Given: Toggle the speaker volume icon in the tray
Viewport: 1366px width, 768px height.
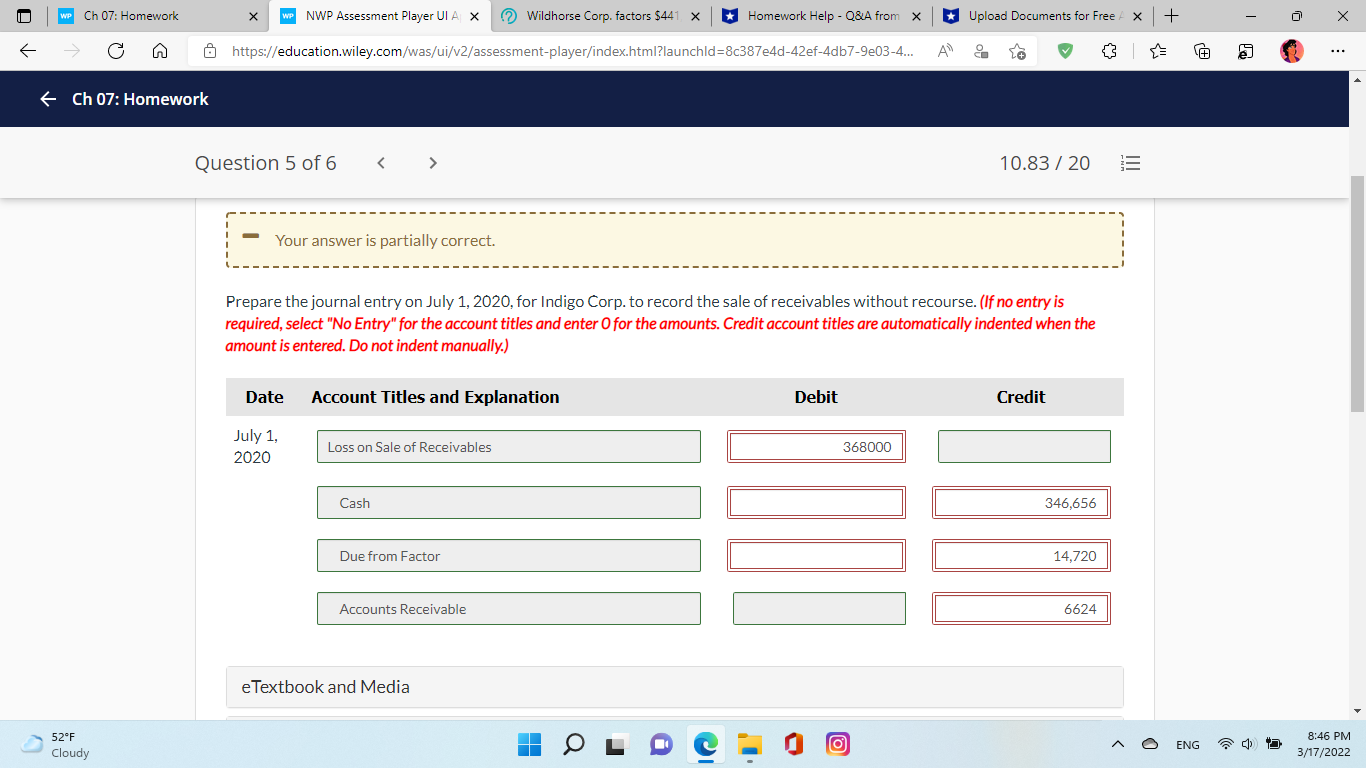Looking at the screenshot, I should coord(1248,744).
